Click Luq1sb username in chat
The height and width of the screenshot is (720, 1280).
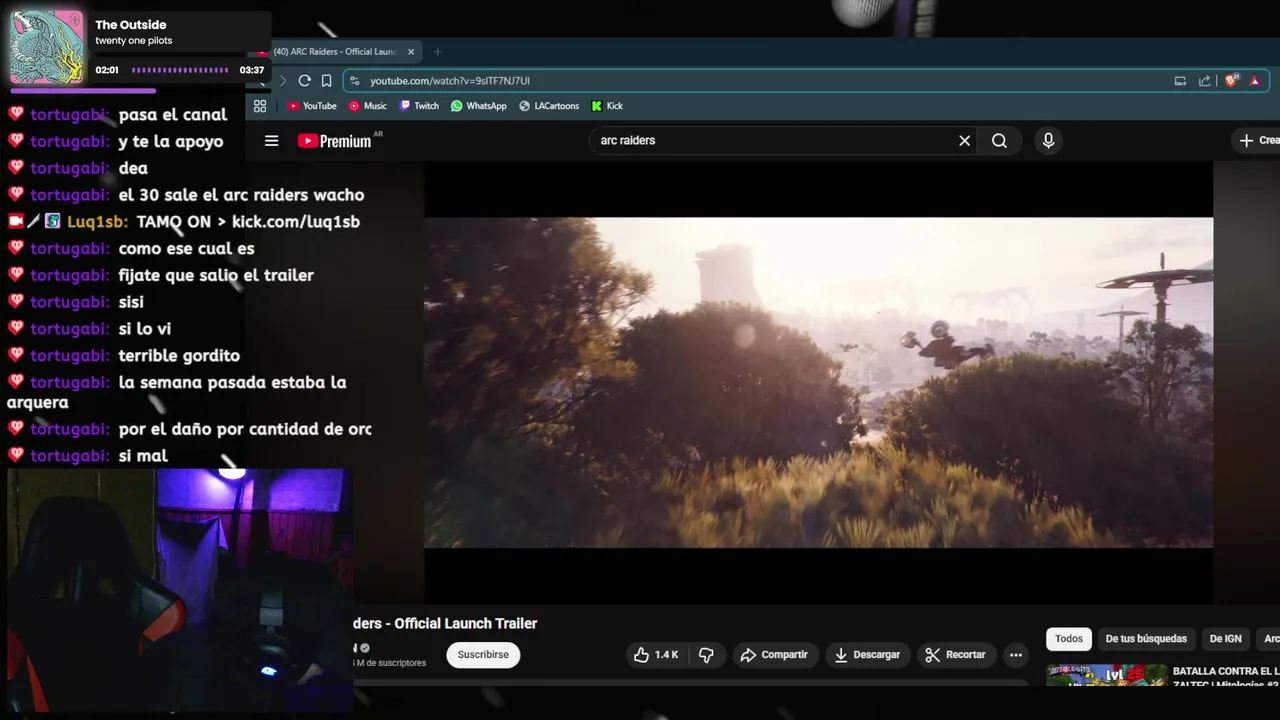click(x=97, y=222)
